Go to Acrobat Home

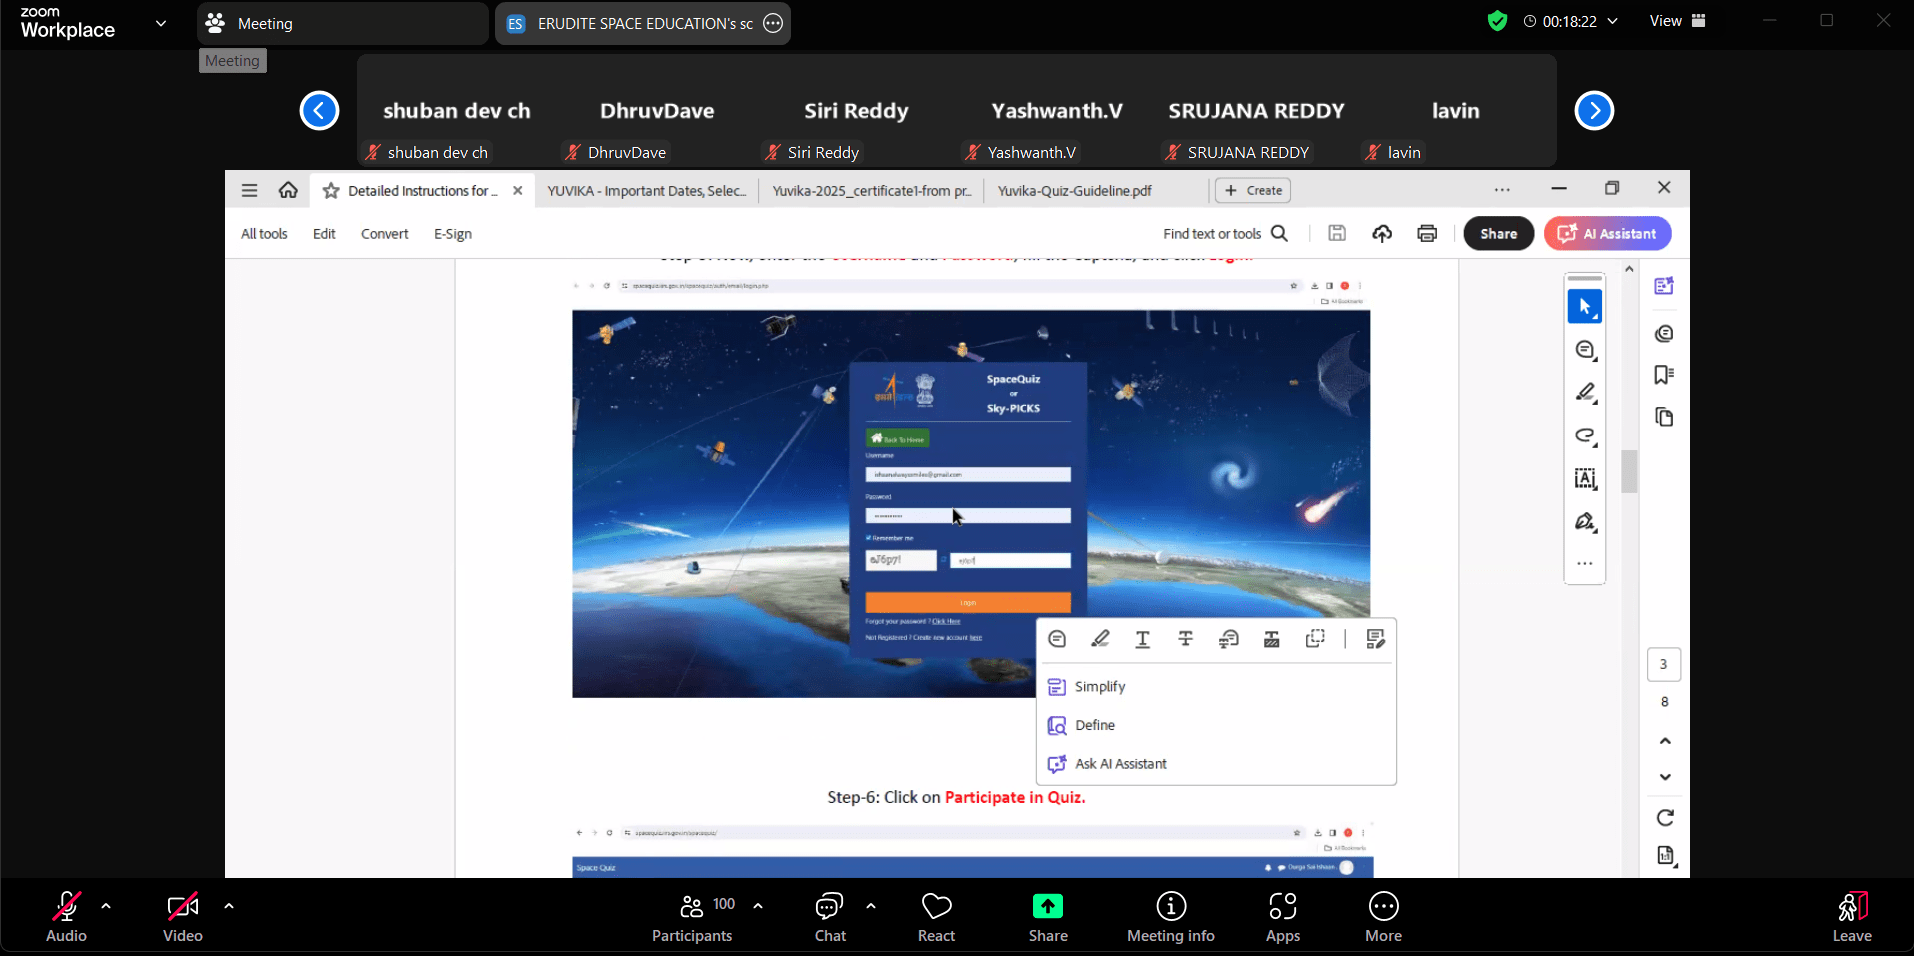click(x=288, y=190)
